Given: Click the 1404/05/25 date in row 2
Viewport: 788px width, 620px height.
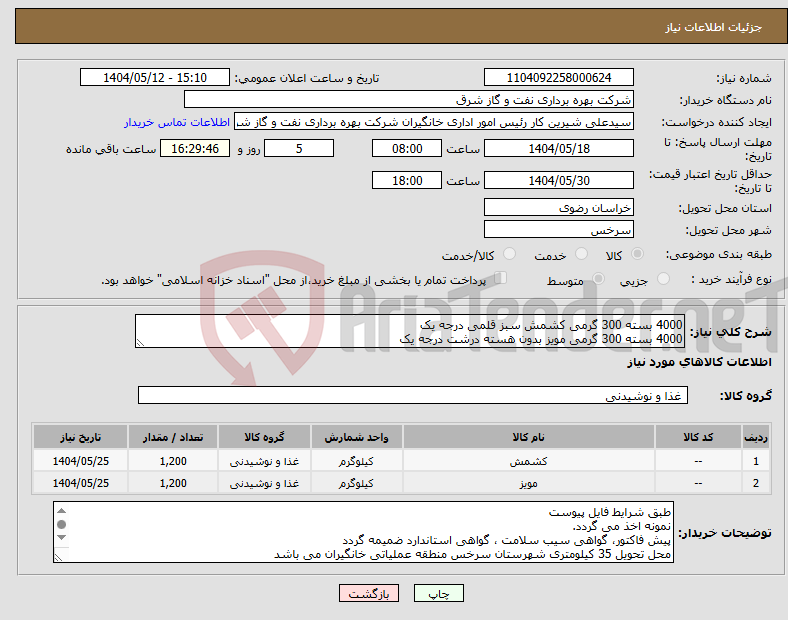Looking at the screenshot, I should [x=80, y=483].
